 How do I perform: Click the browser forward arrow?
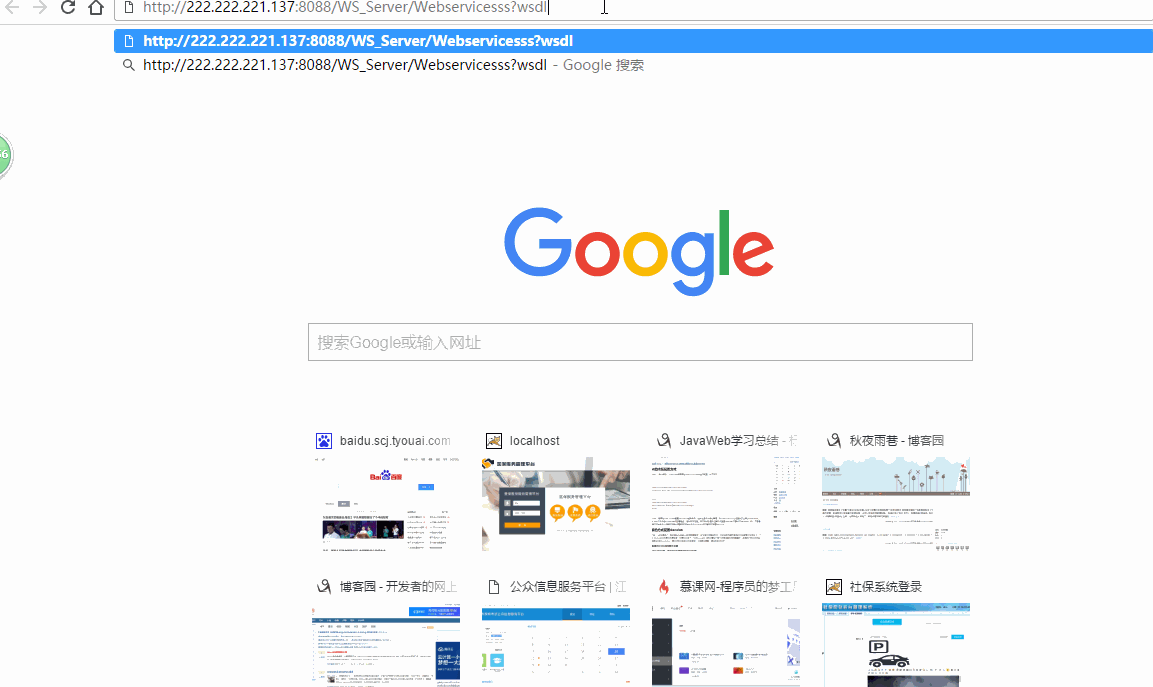click(x=40, y=7)
